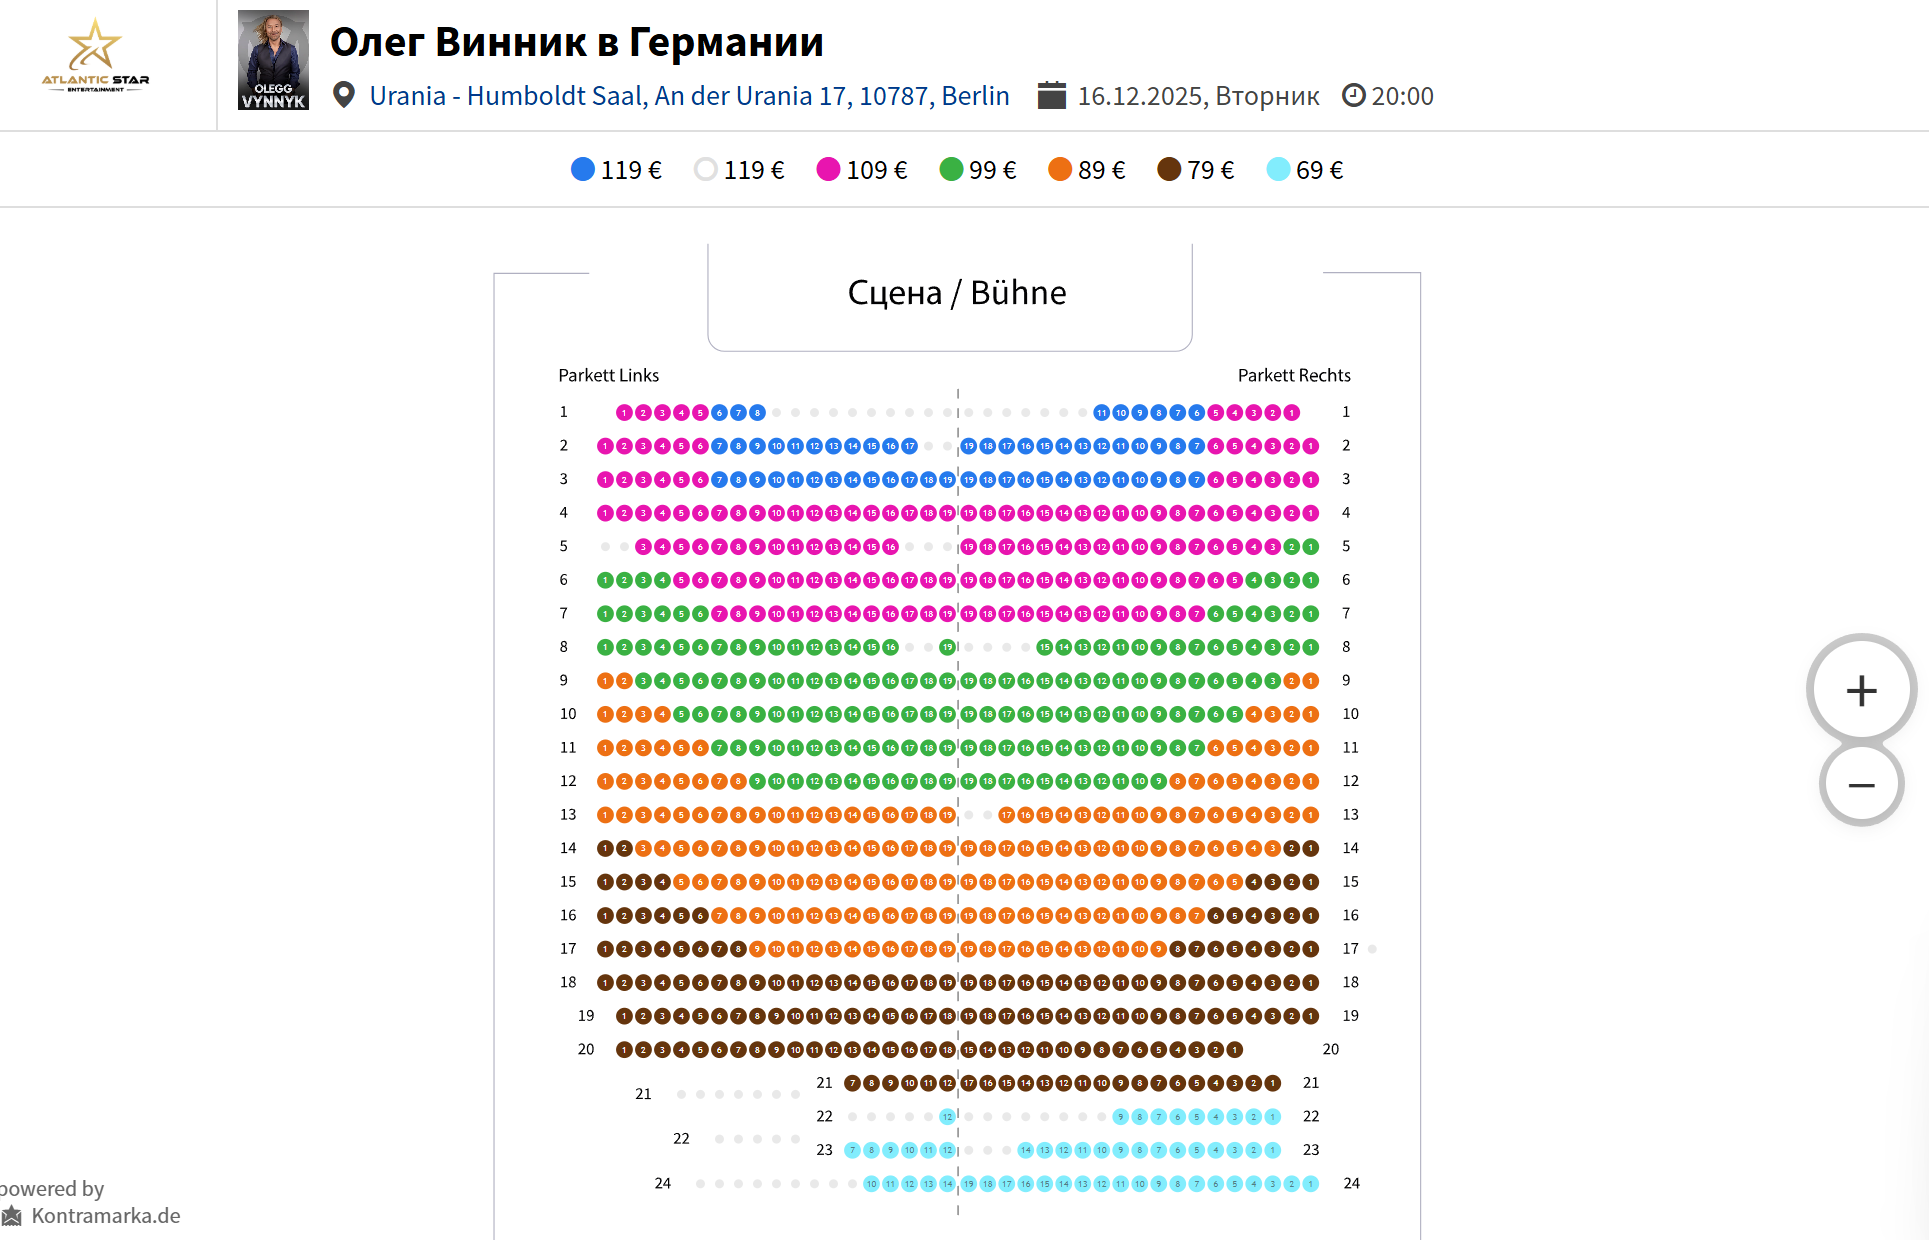Screen dimensions: 1929x1240
Task: Select the orange 89 € price swatch
Action: (x=1060, y=170)
